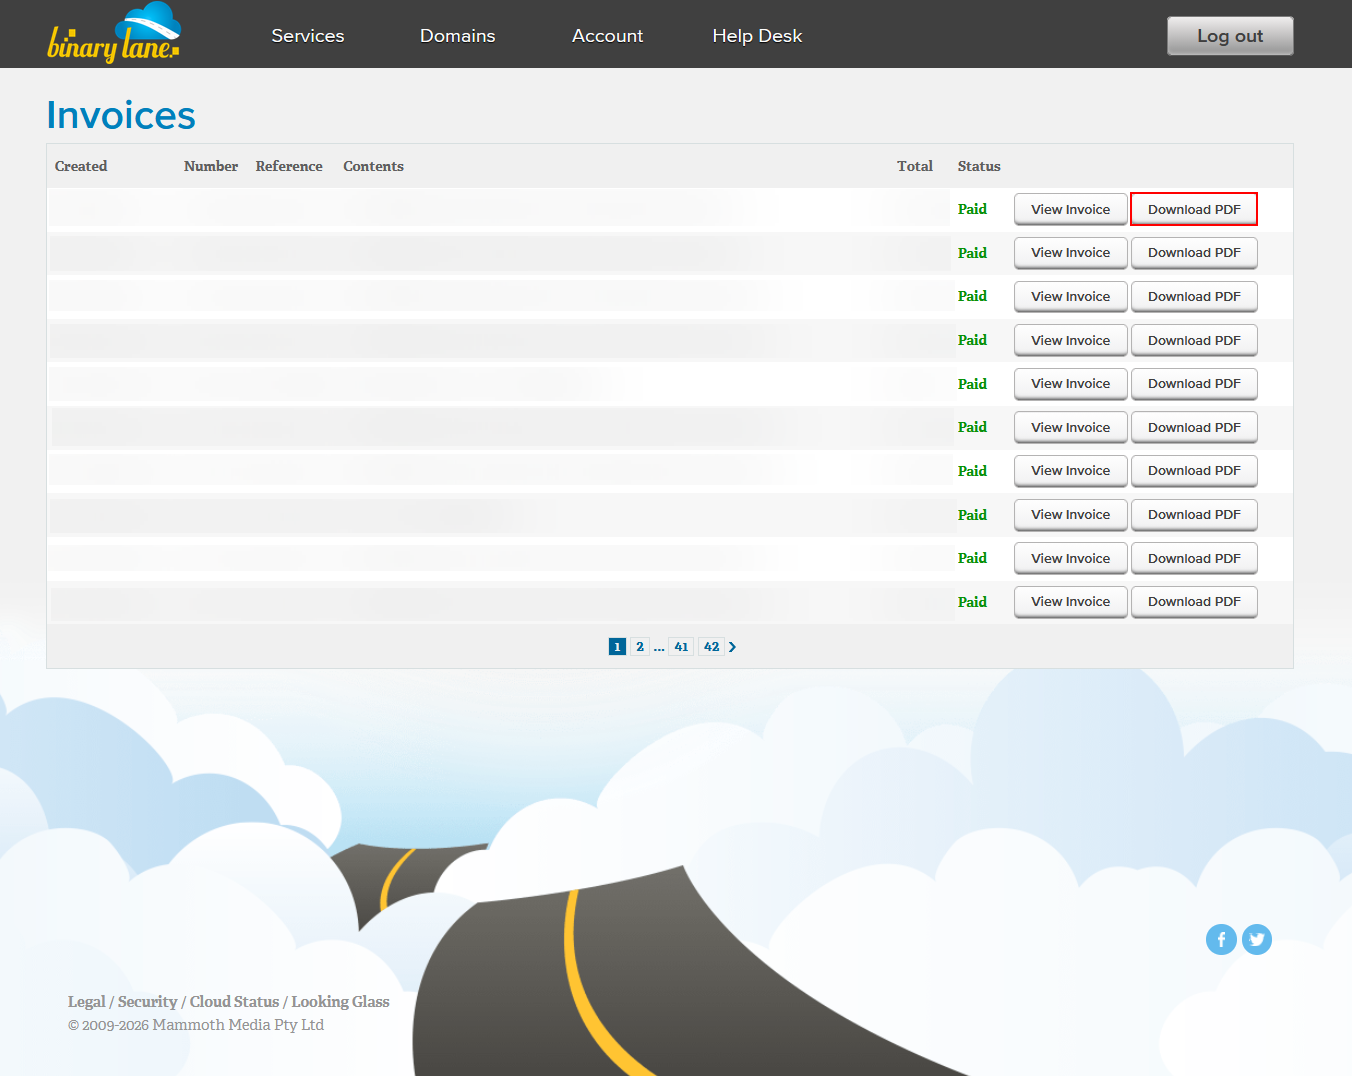Click the Created column header
The height and width of the screenshot is (1076, 1352).
(81, 167)
